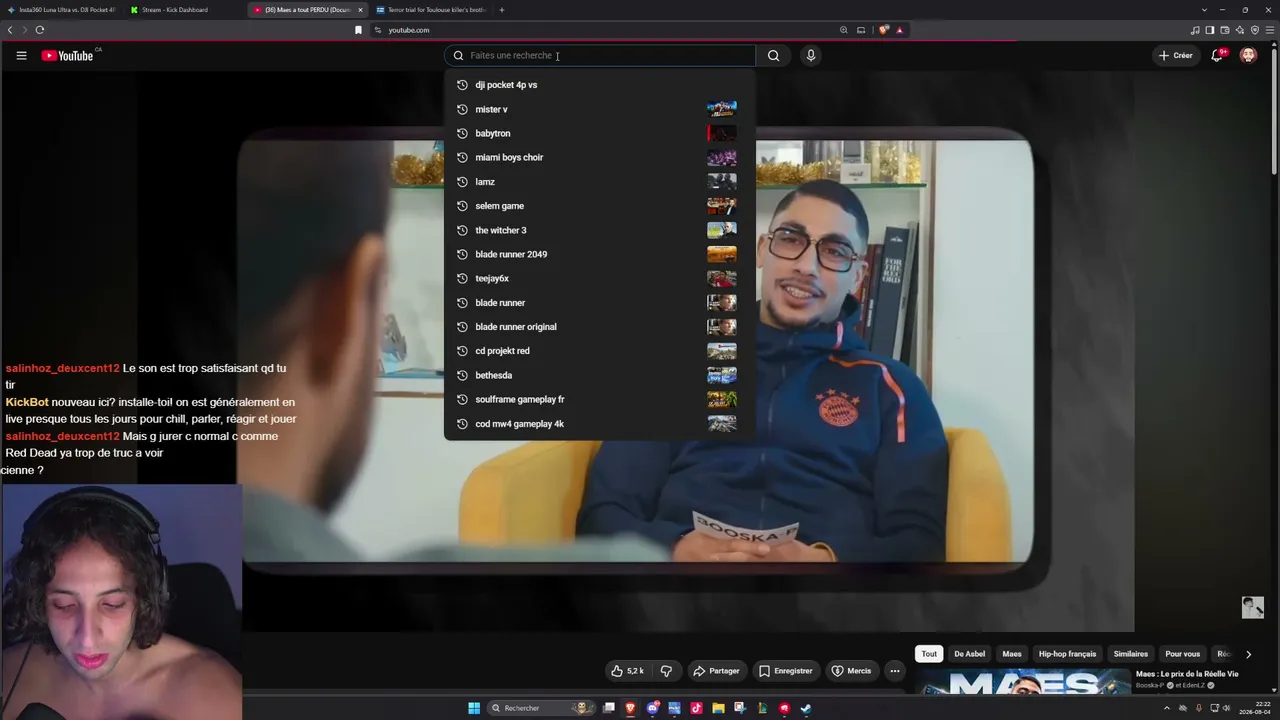Select the "Hip-hop français" filter chip
The width and height of the screenshot is (1280, 720).
pos(1067,654)
